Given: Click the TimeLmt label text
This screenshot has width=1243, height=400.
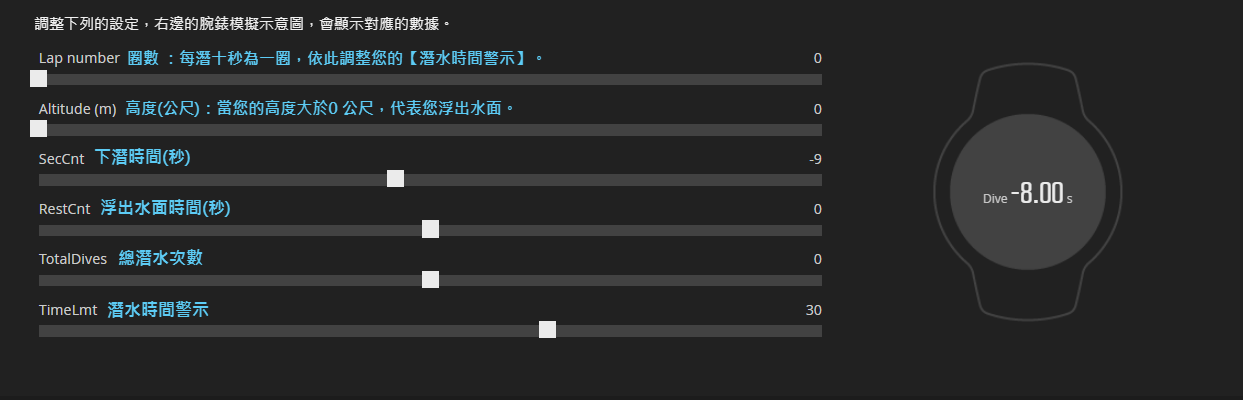Looking at the screenshot, I should point(68,310).
